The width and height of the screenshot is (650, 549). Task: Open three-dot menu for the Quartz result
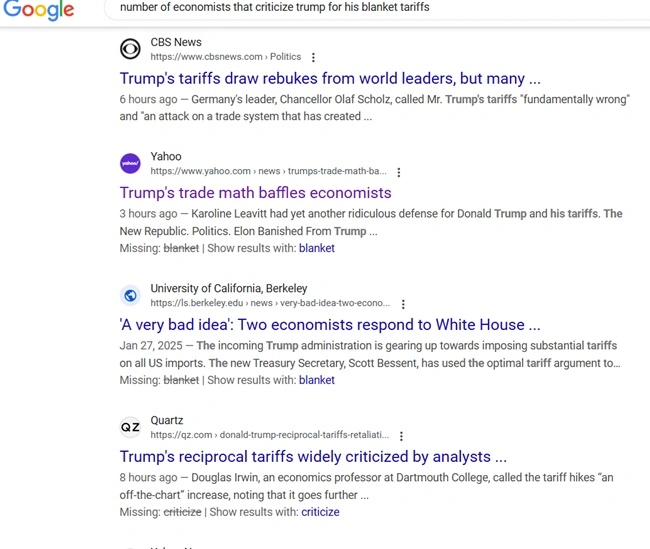401,436
